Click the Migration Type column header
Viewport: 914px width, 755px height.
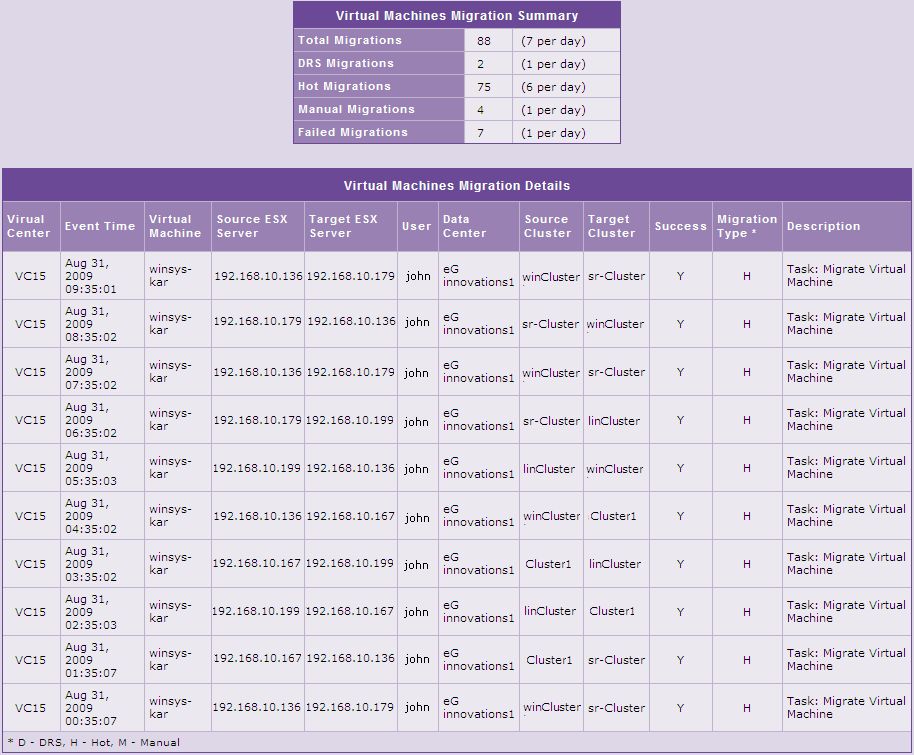coord(747,226)
